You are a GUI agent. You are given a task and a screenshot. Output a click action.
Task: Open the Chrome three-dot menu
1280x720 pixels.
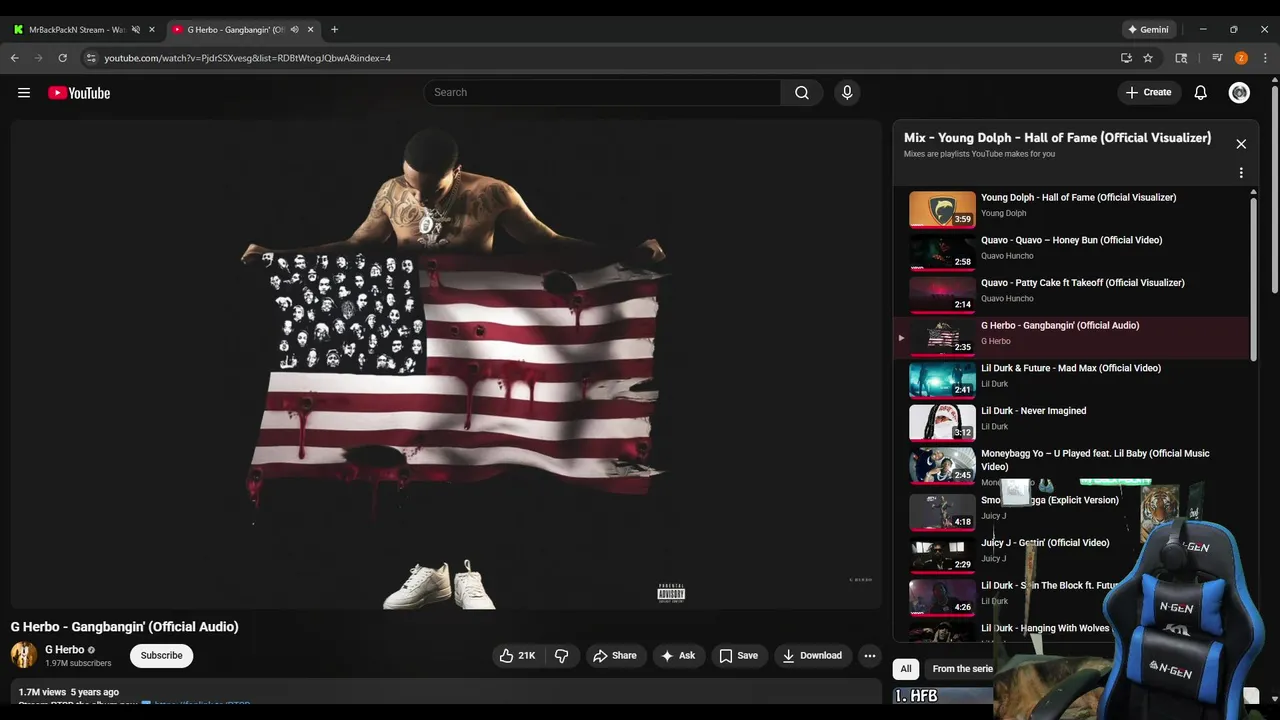(1265, 58)
